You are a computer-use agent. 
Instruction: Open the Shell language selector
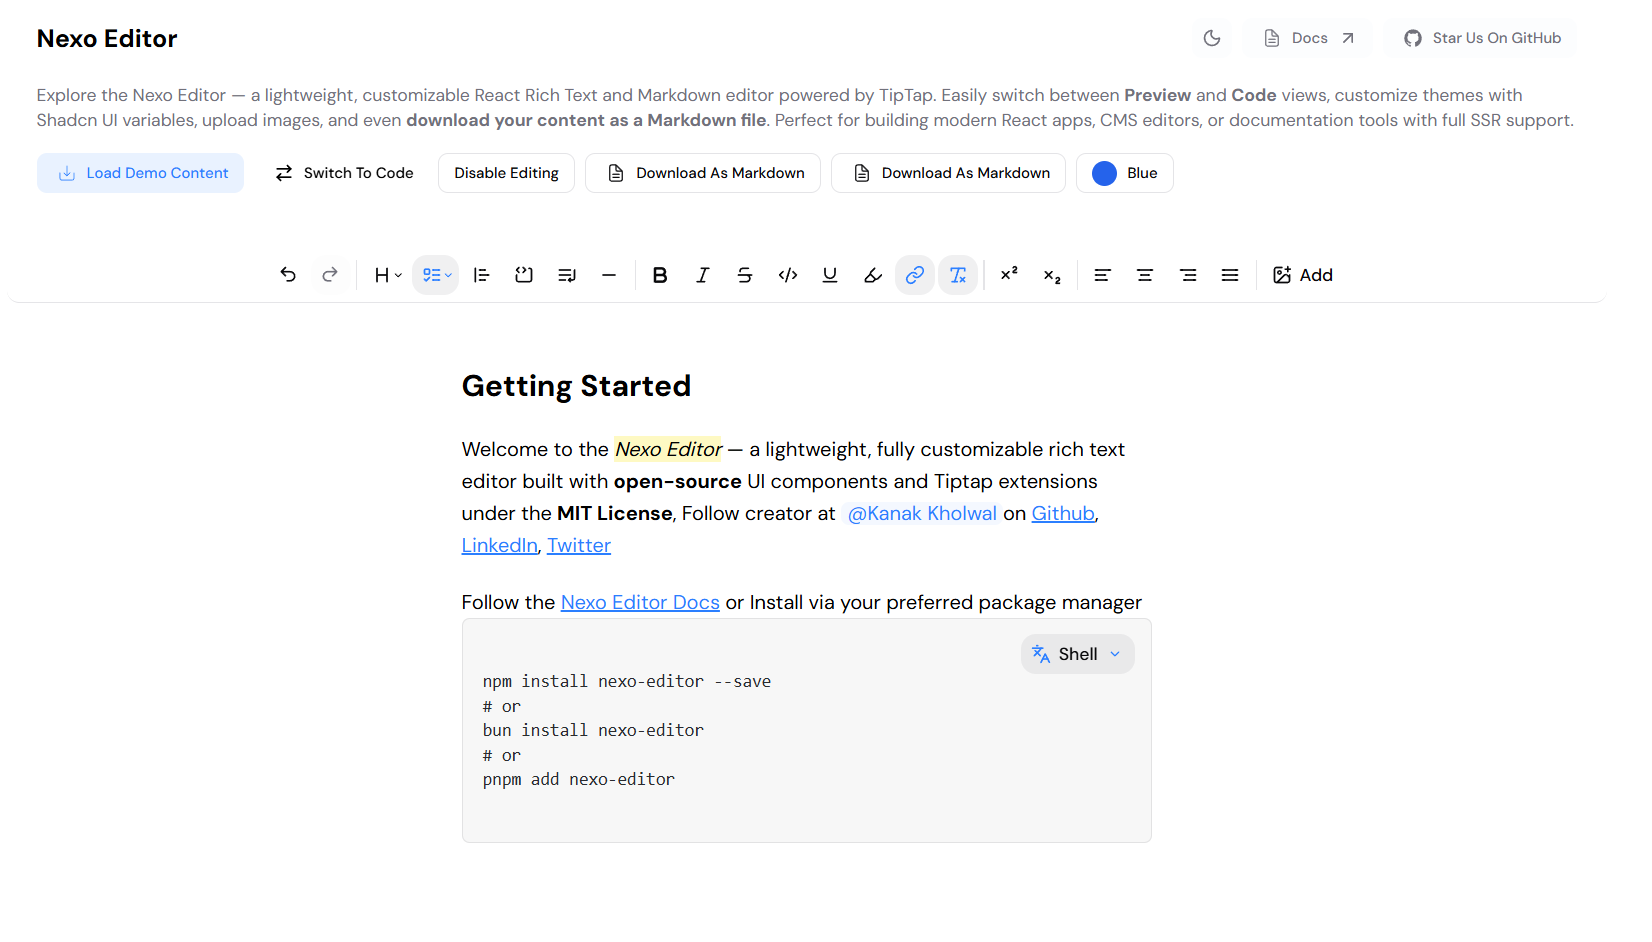[1077, 653]
